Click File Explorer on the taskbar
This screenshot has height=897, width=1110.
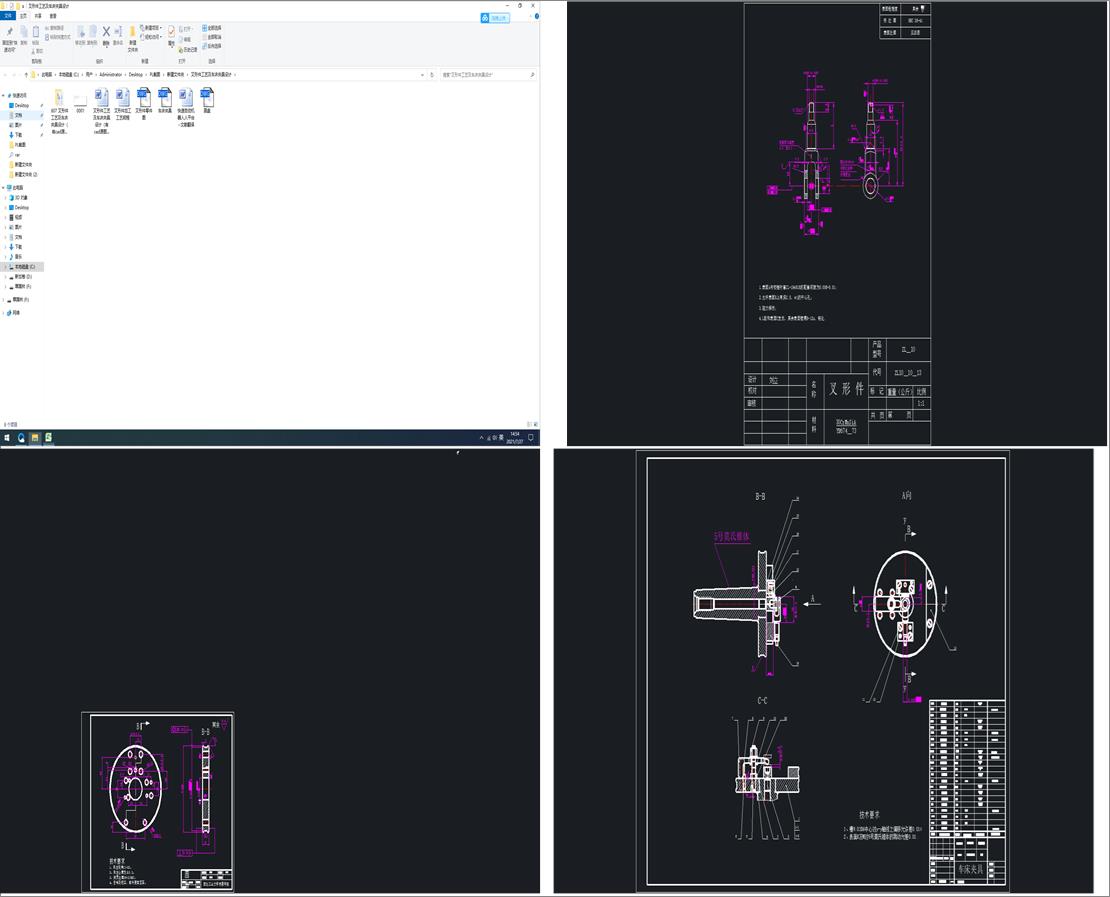[35, 438]
